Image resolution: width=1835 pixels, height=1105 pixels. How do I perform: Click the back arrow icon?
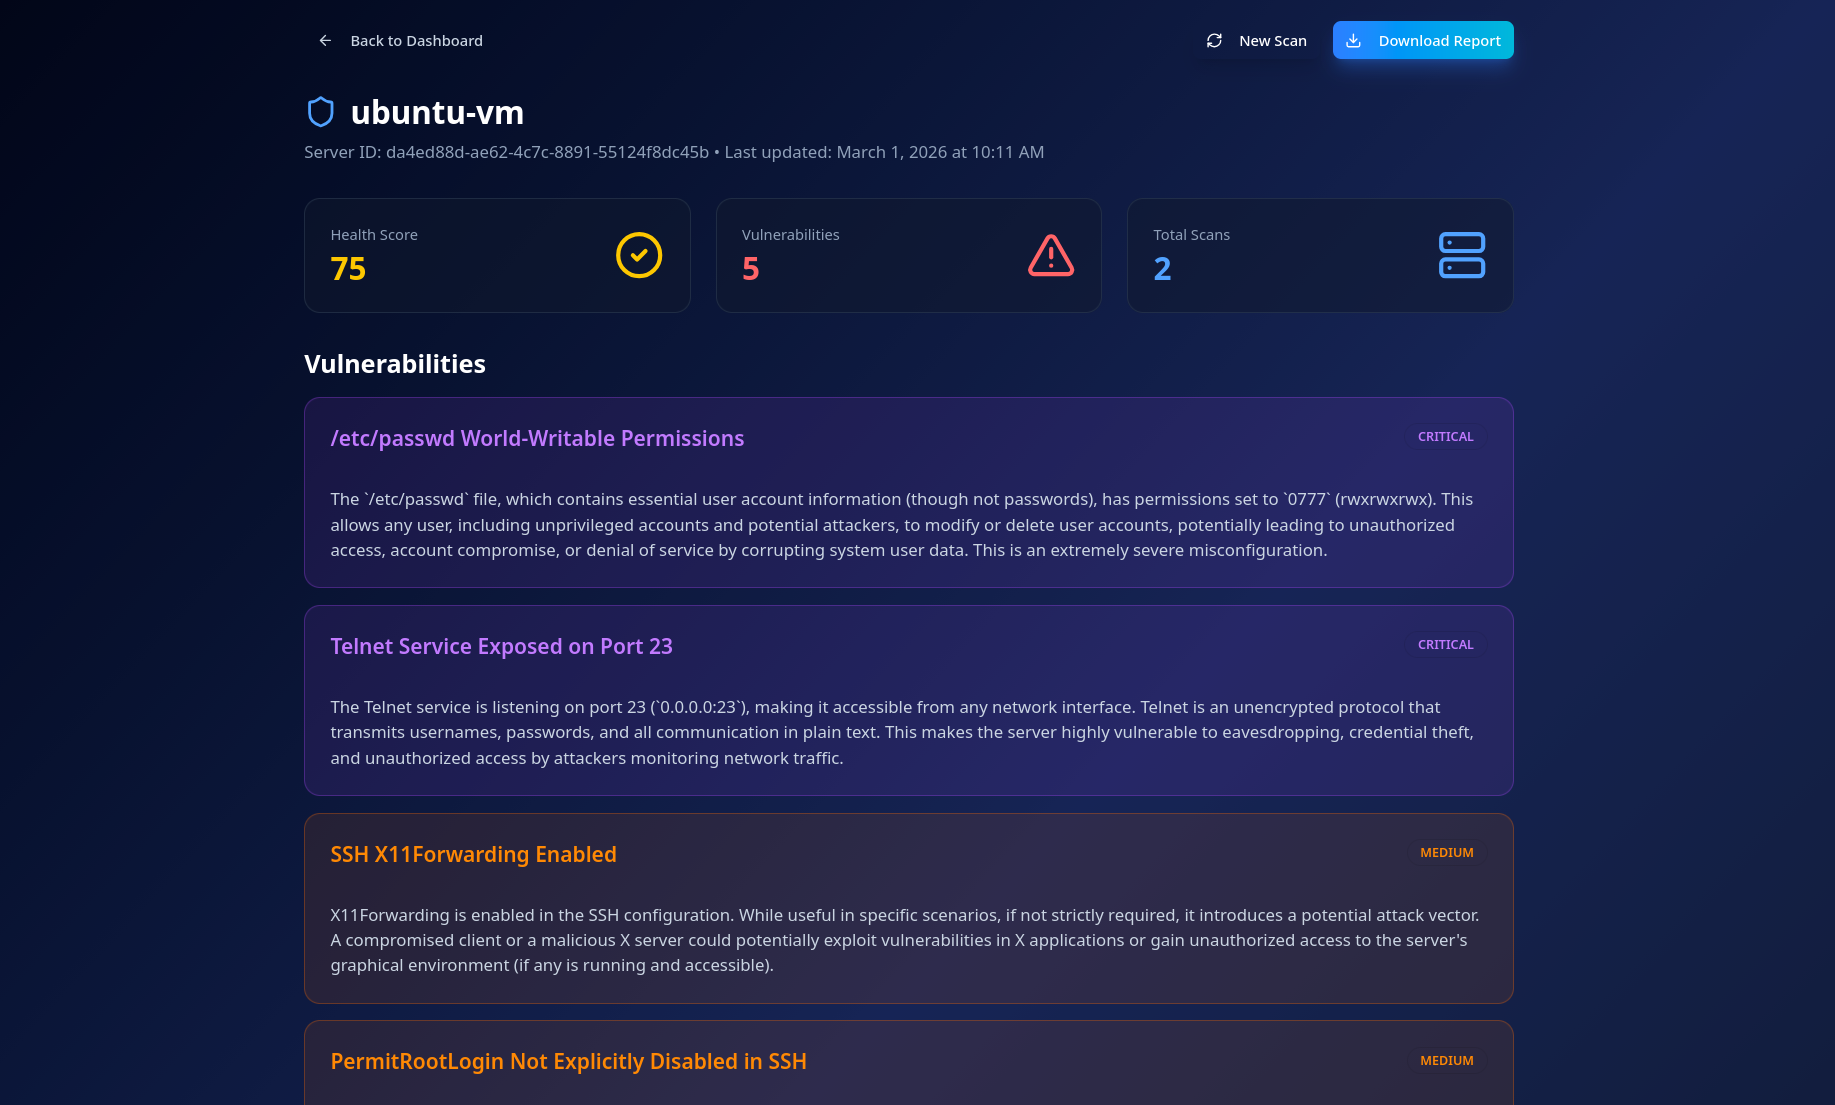(x=325, y=41)
